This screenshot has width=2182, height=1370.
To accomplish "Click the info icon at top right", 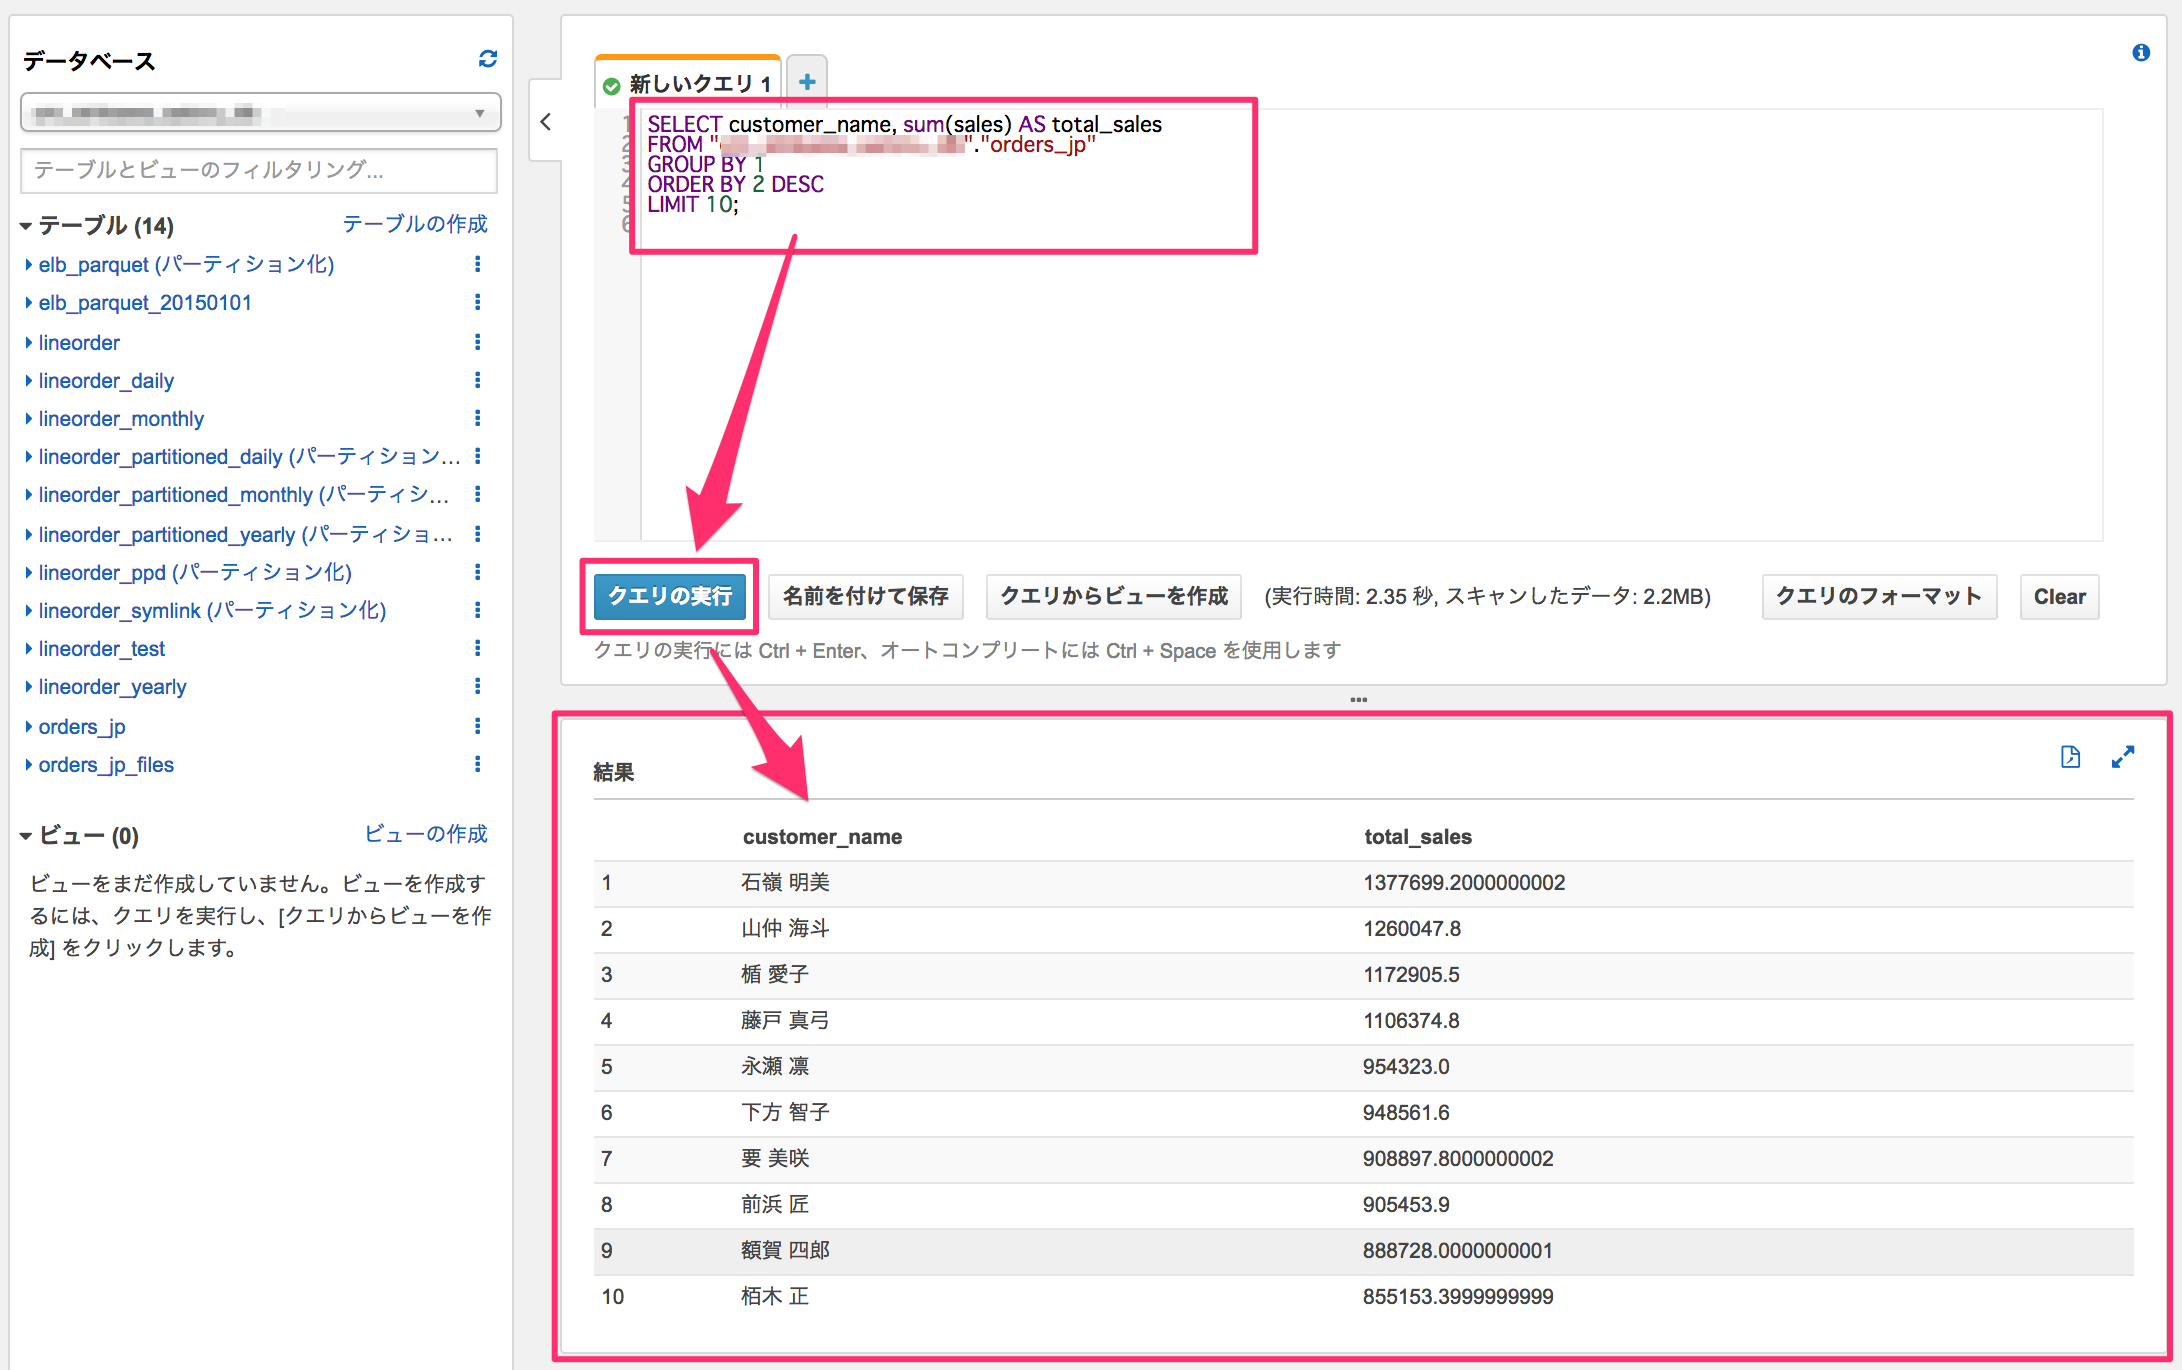I will (x=2140, y=52).
